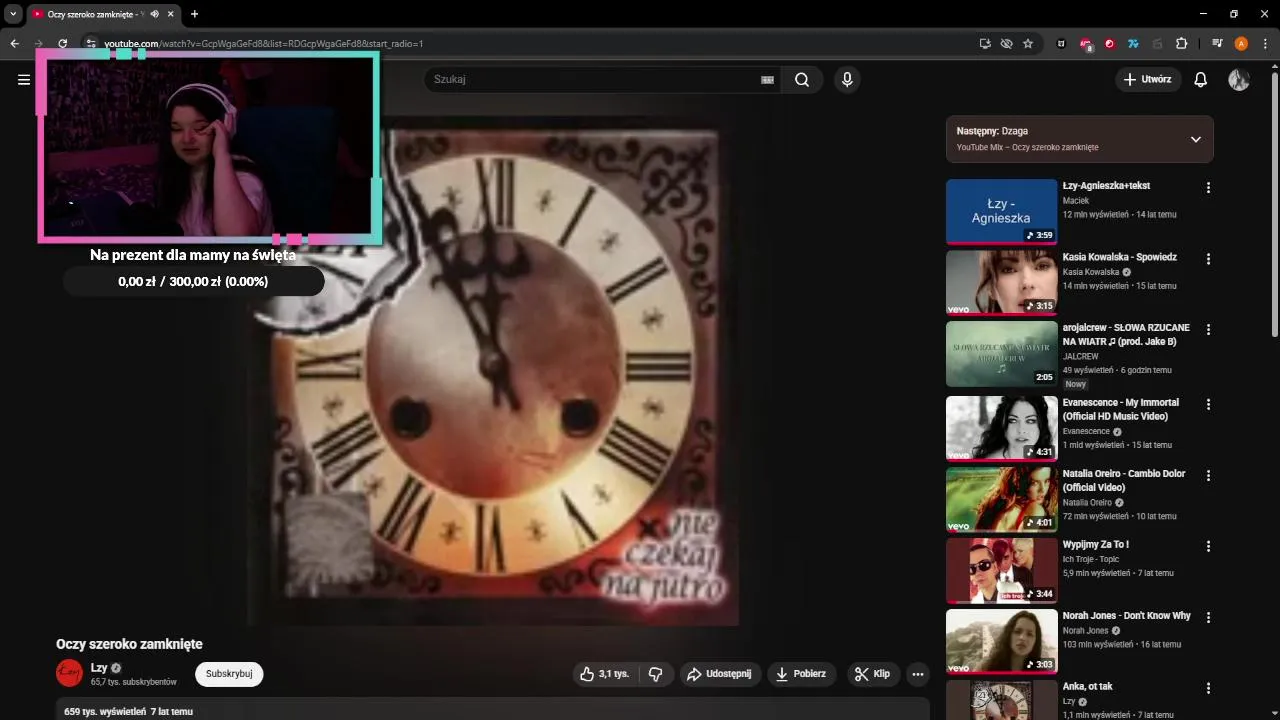Screen dimensions: 1280x720
Task: Dislike the video with thumbs down
Action: 656,674
